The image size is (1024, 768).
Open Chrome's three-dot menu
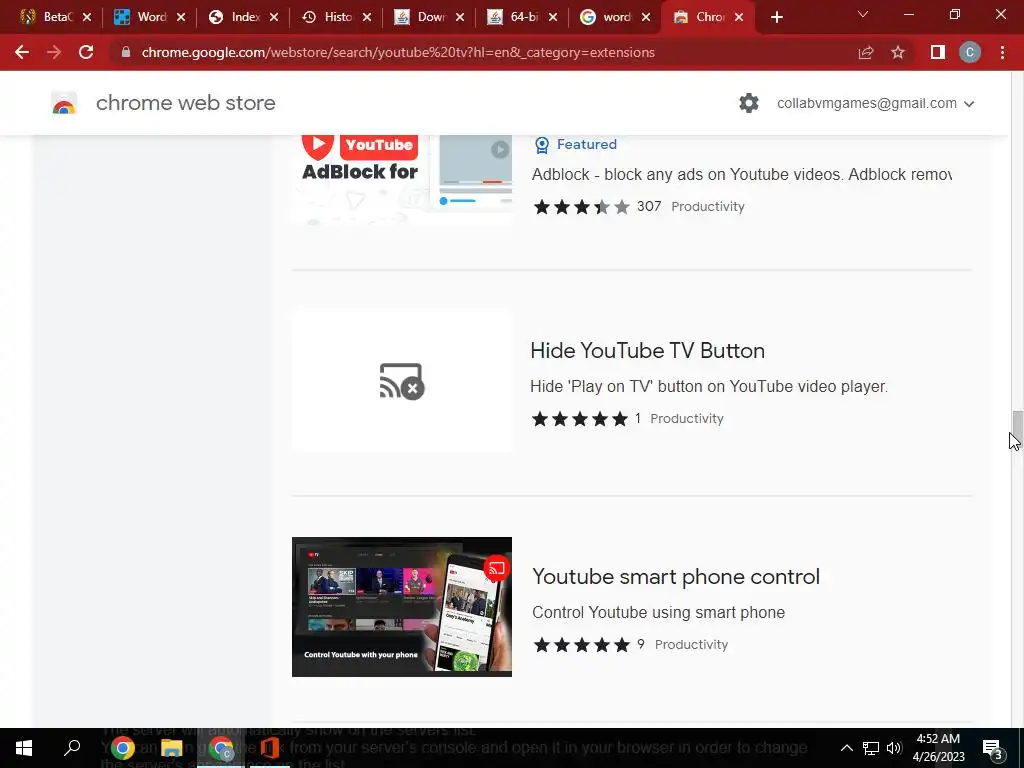(x=1002, y=52)
